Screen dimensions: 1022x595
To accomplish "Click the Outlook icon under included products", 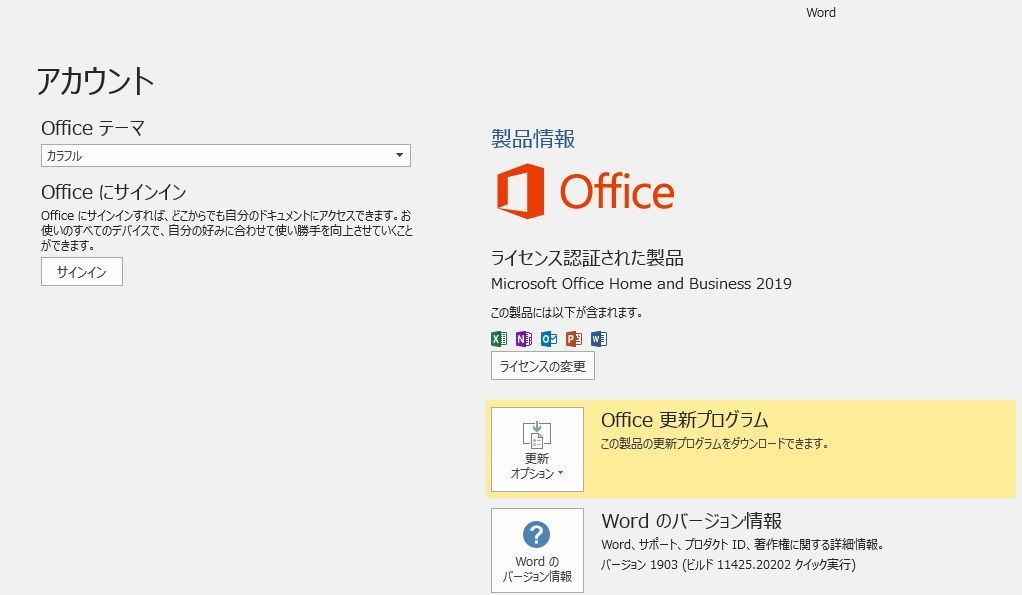I will coord(549,339).
